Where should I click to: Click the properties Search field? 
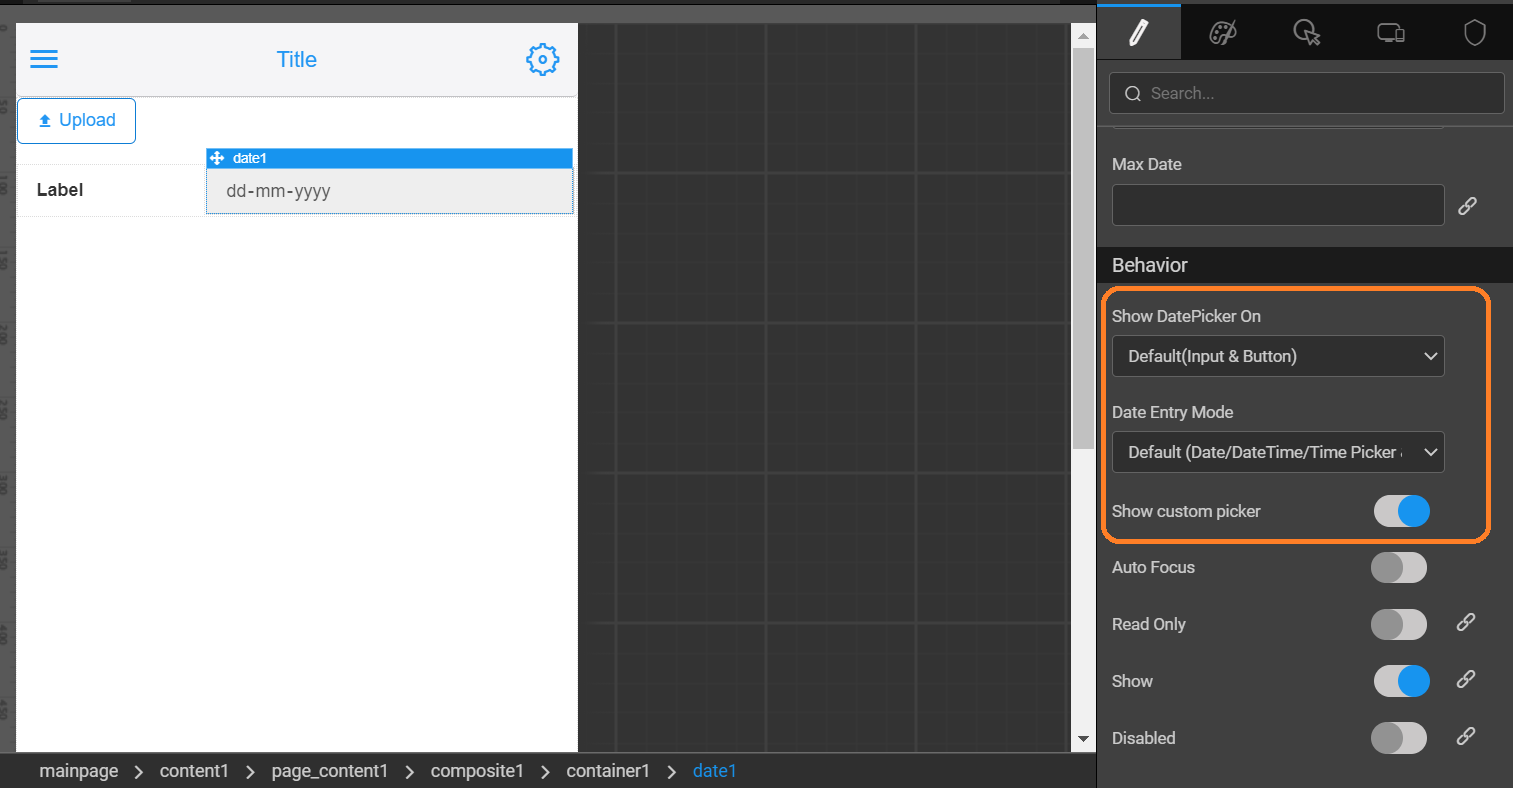coord(1306,93)
